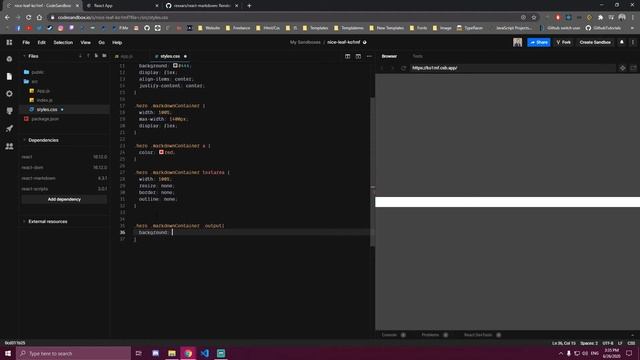
Task: Click the background color swatch on line 11
Action: pyautogui.click(x=175, y=65)
